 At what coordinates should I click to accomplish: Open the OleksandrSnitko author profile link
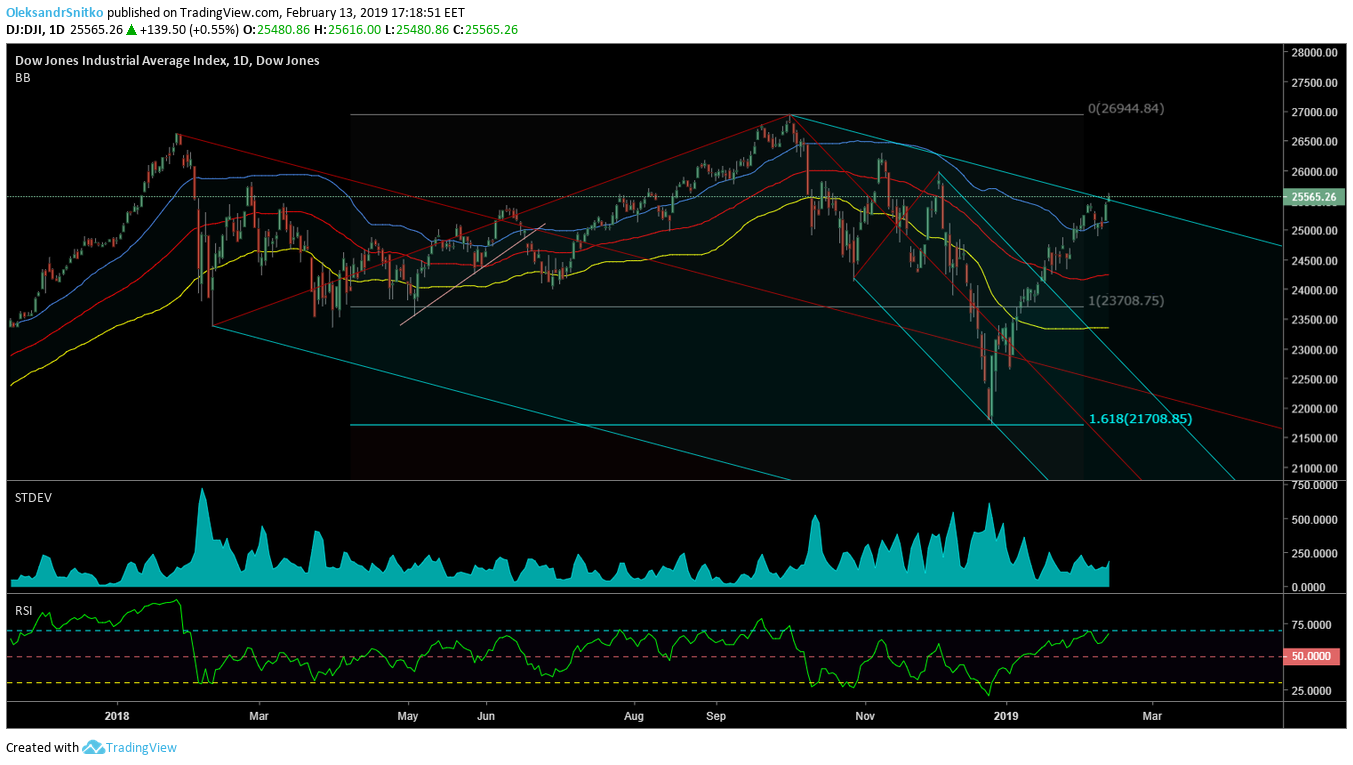tap(55, 13)
